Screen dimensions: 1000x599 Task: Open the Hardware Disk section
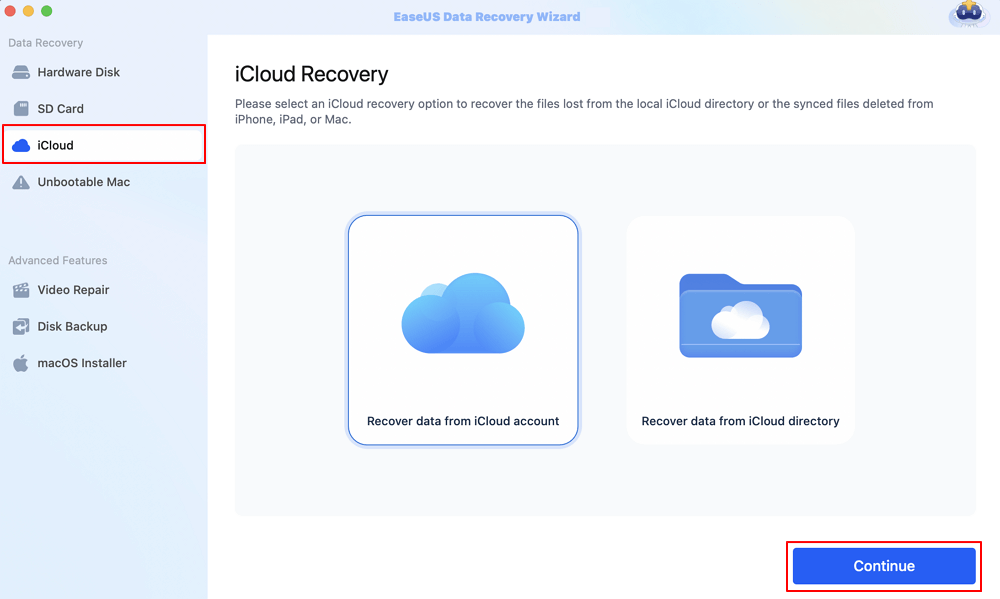[103, 72]
